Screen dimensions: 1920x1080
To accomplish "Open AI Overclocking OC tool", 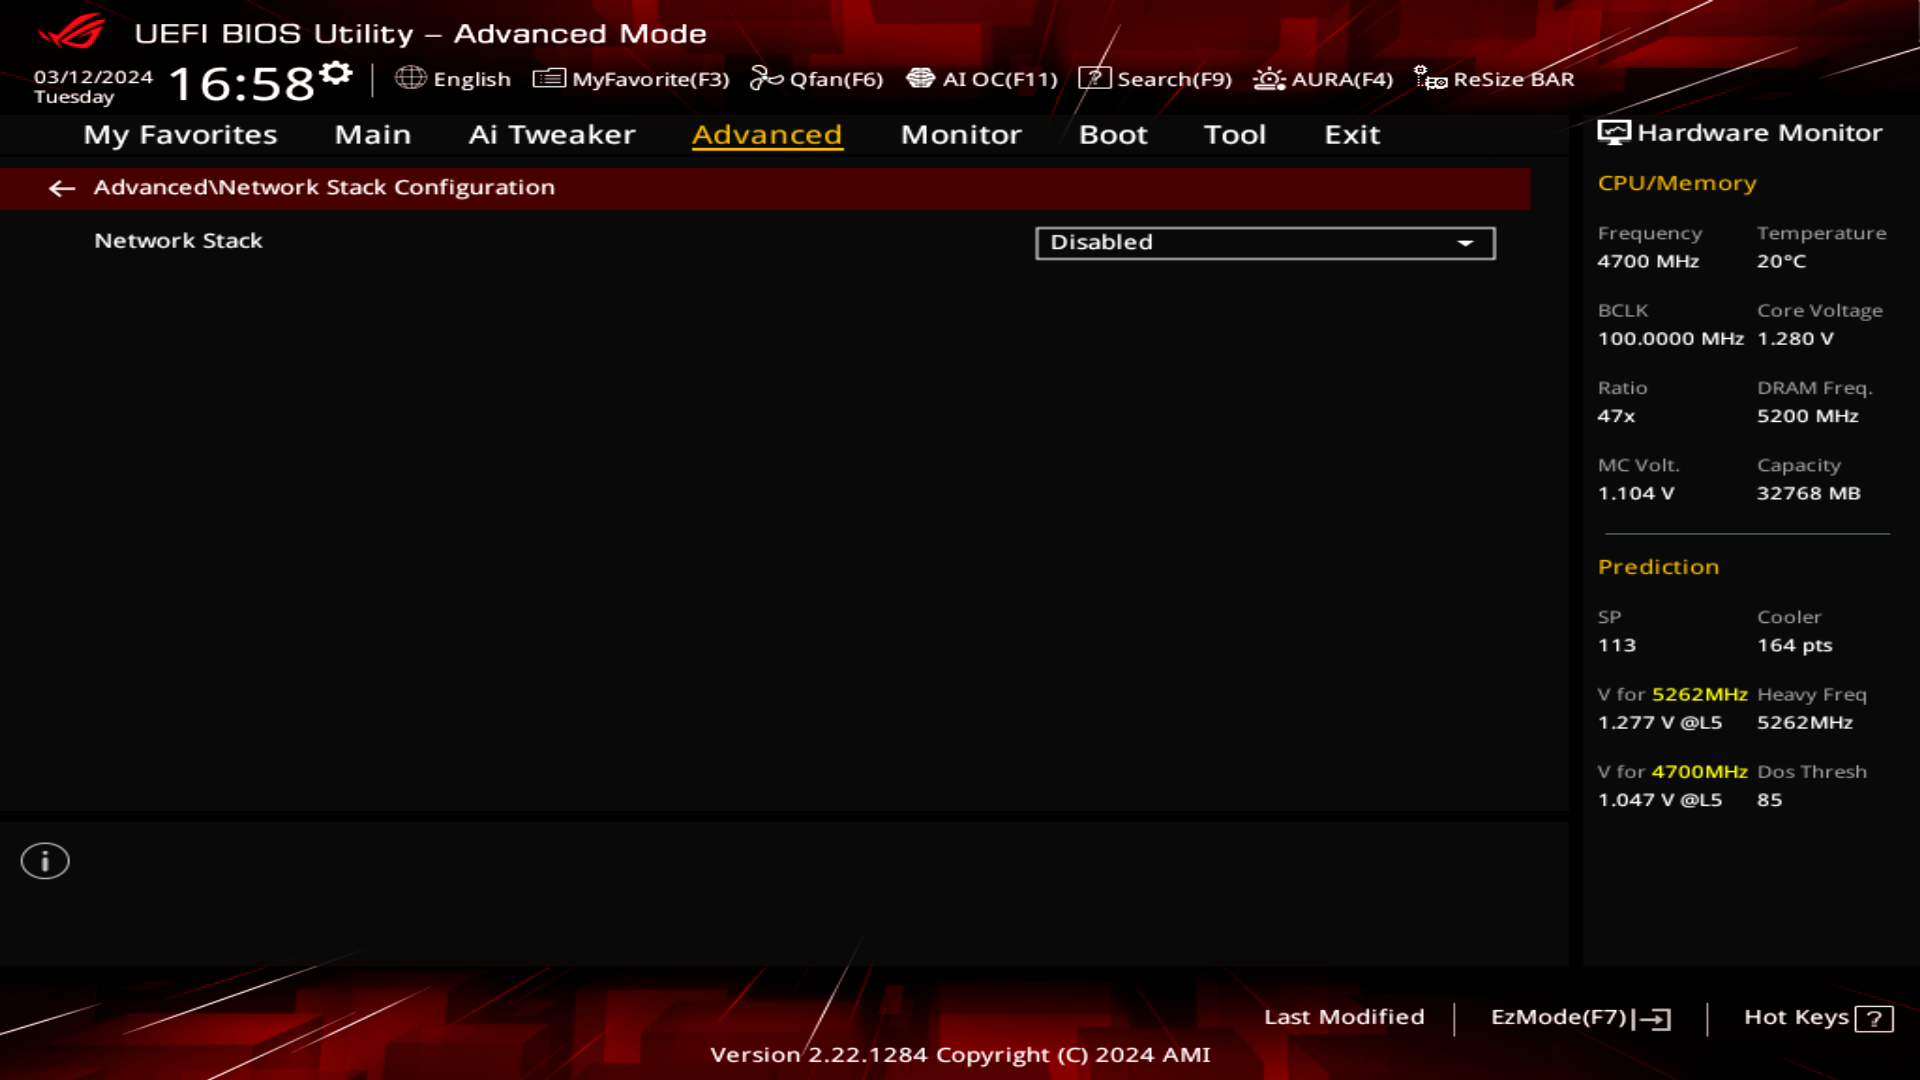I will coord(981,79).
